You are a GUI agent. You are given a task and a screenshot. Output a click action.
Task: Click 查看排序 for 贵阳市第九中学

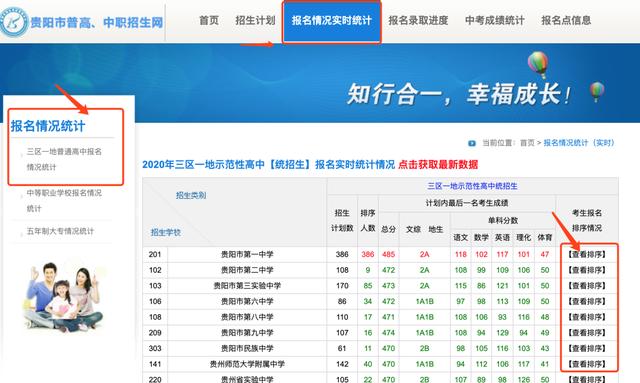coord(587,333)
